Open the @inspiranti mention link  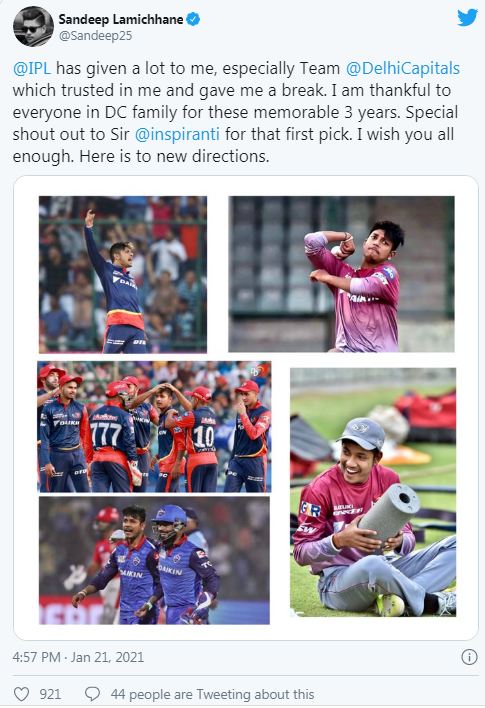click(x=177, y=134)
